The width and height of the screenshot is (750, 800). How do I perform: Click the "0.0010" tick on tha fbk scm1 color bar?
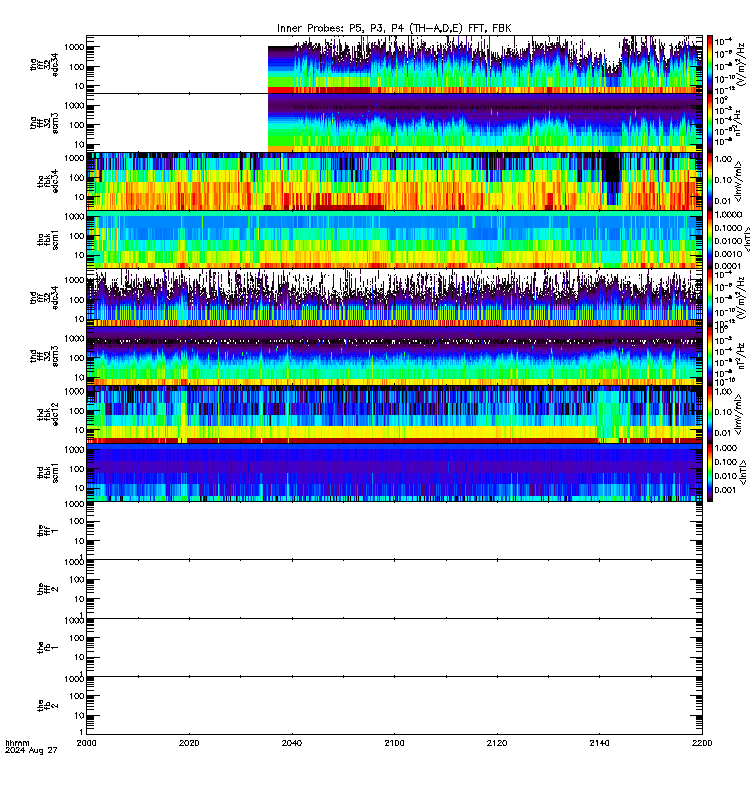tap(728, 254)
